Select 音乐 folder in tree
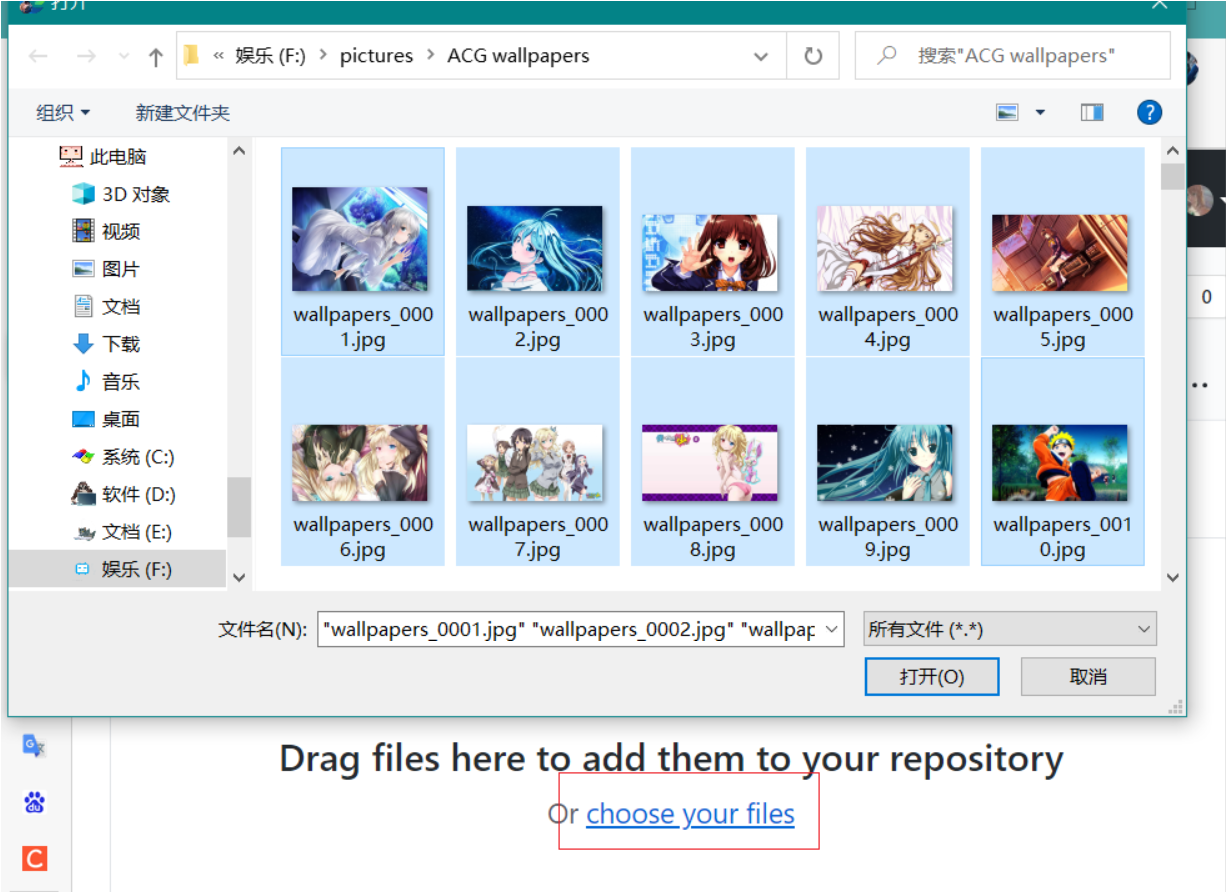Screen dimensions: 1226x892 pos(106,381)
